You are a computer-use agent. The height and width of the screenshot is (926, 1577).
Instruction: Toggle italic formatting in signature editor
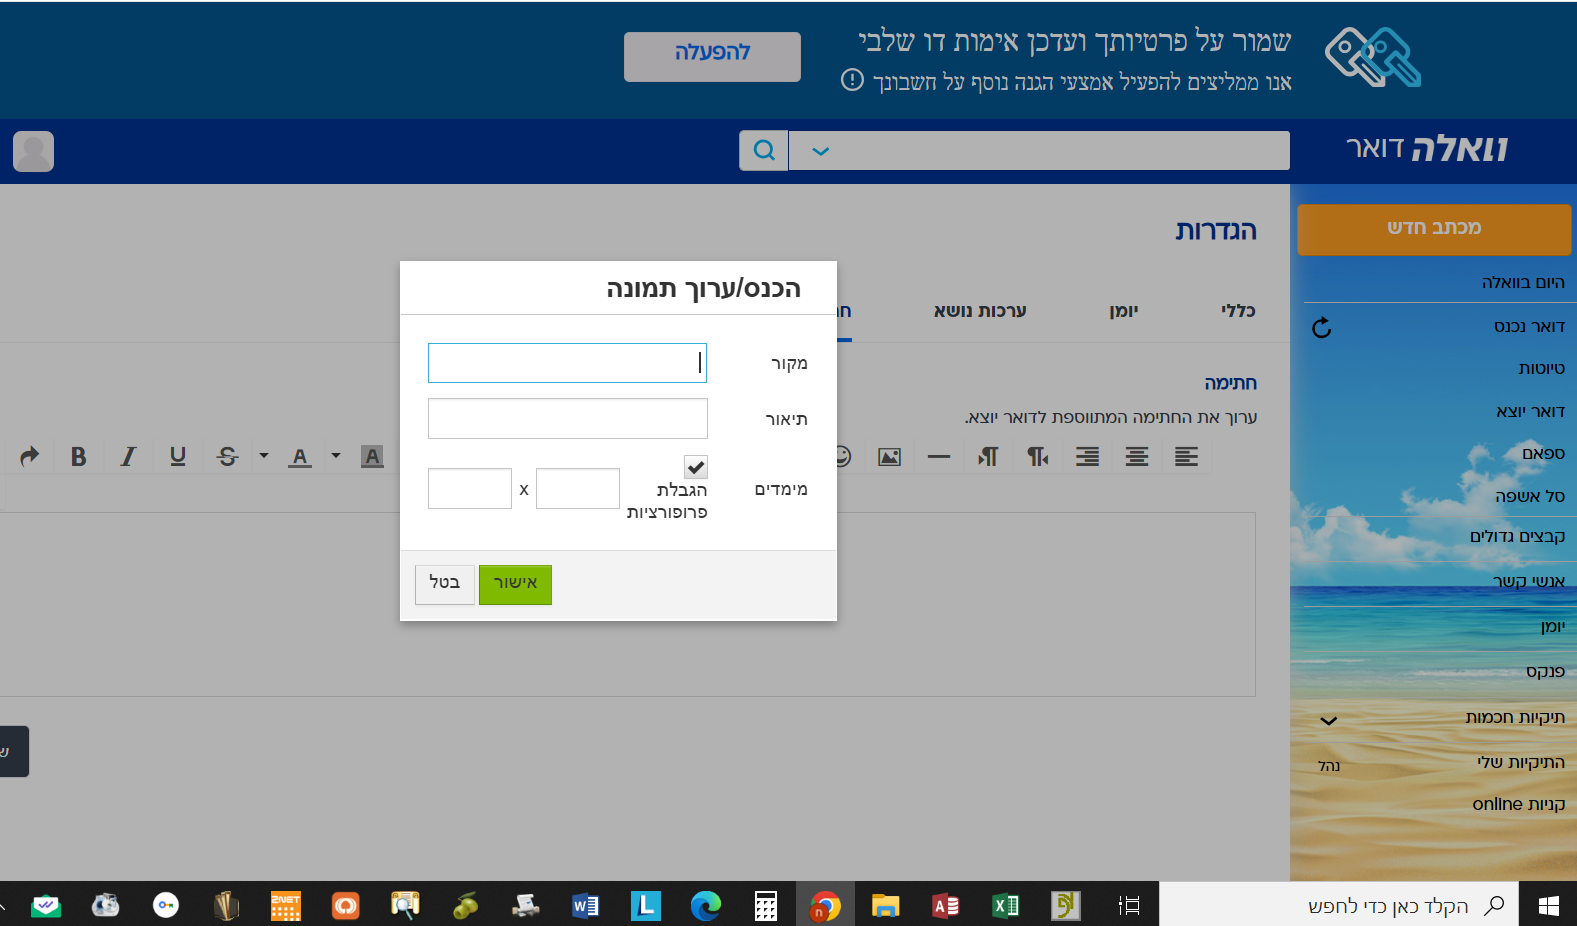(128, 457)
